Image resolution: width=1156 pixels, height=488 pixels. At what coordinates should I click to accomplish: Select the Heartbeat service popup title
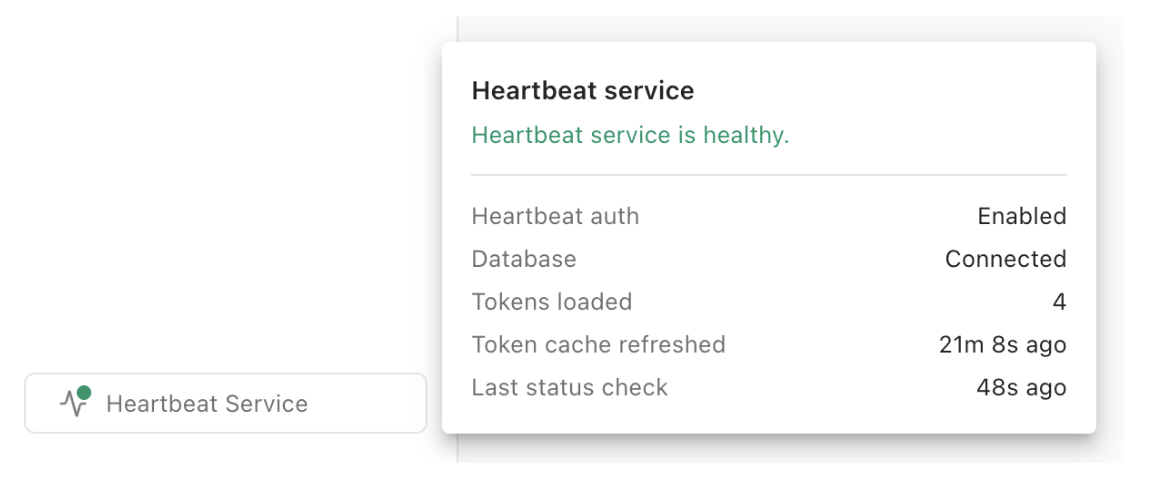(x=582, y=91)
